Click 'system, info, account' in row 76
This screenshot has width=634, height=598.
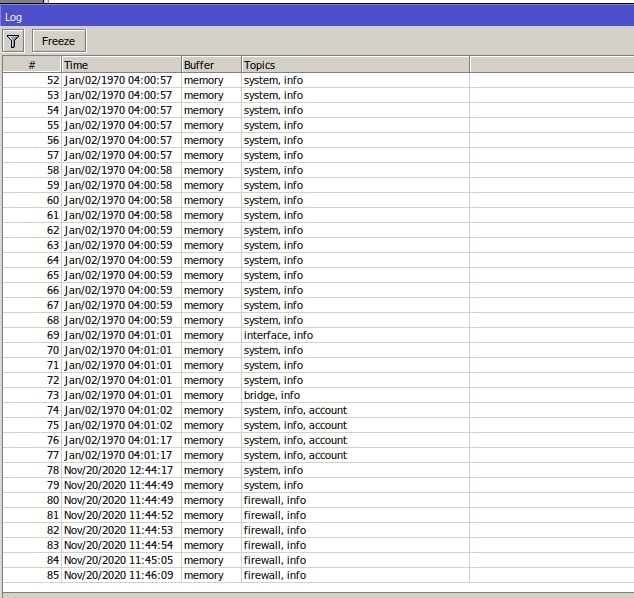295,440
